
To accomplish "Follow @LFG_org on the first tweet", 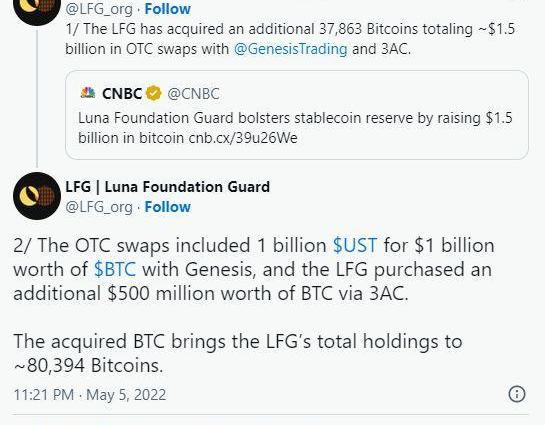I will point(168,9).
